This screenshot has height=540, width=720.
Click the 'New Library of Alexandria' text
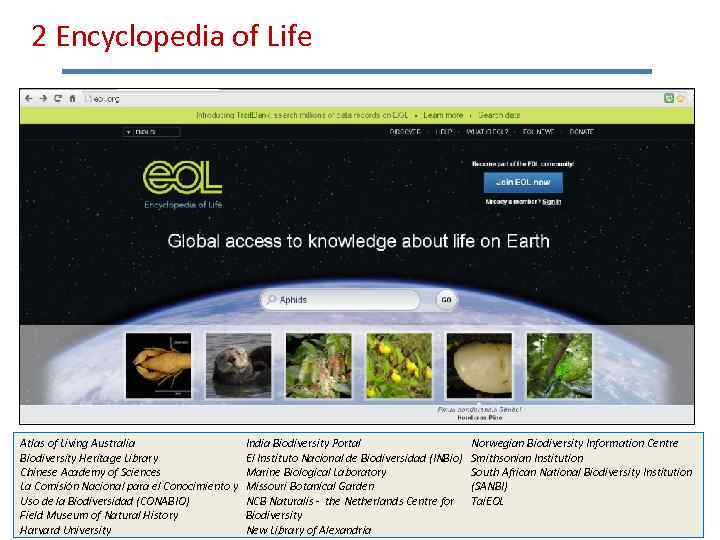click(309, 530)
